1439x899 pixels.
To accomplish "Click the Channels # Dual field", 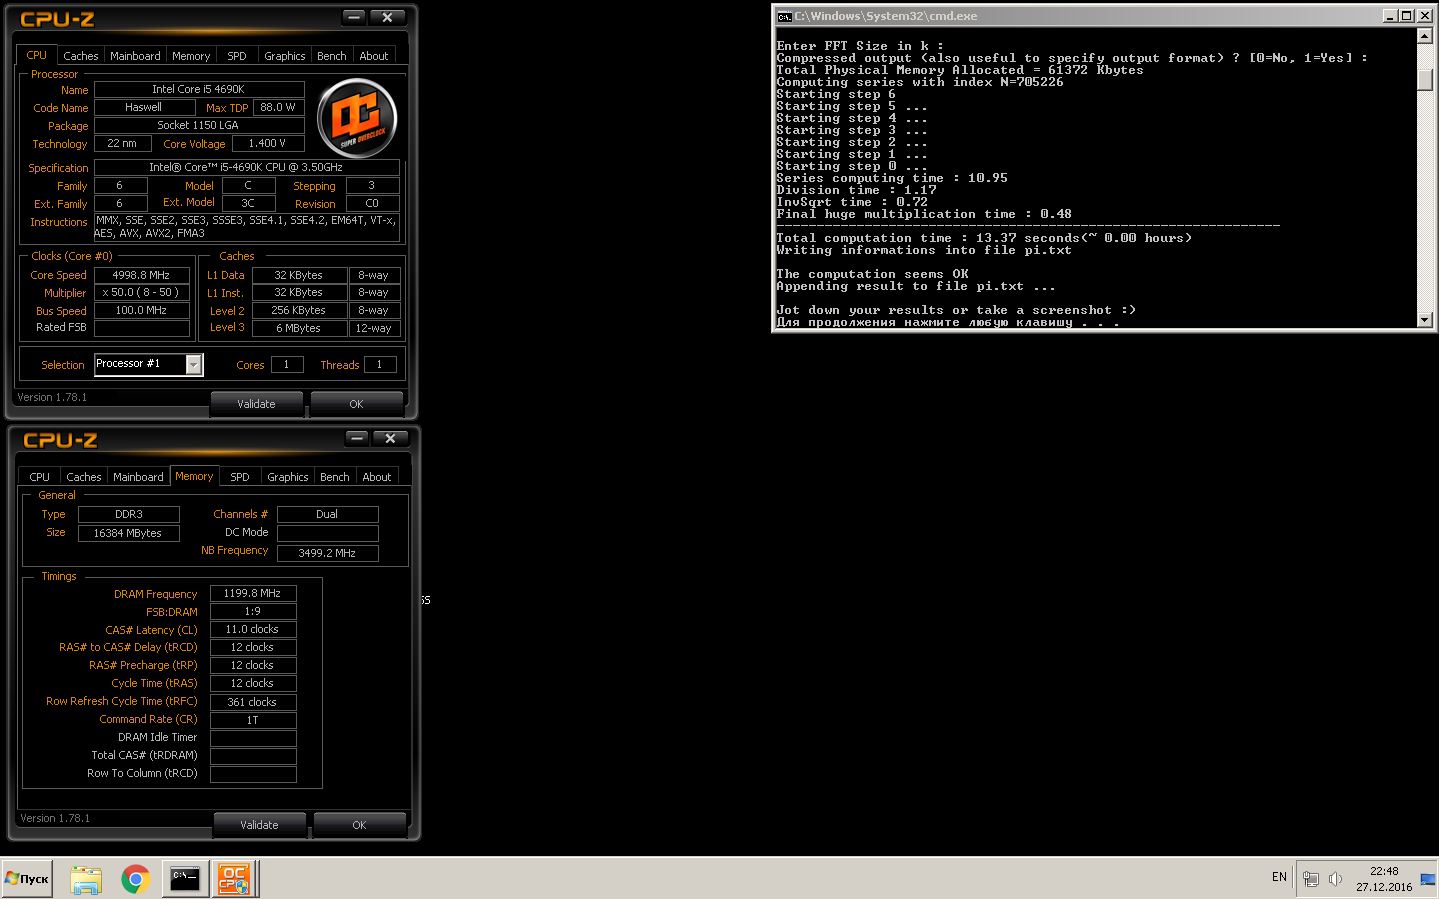I will [x=327, y=514].
